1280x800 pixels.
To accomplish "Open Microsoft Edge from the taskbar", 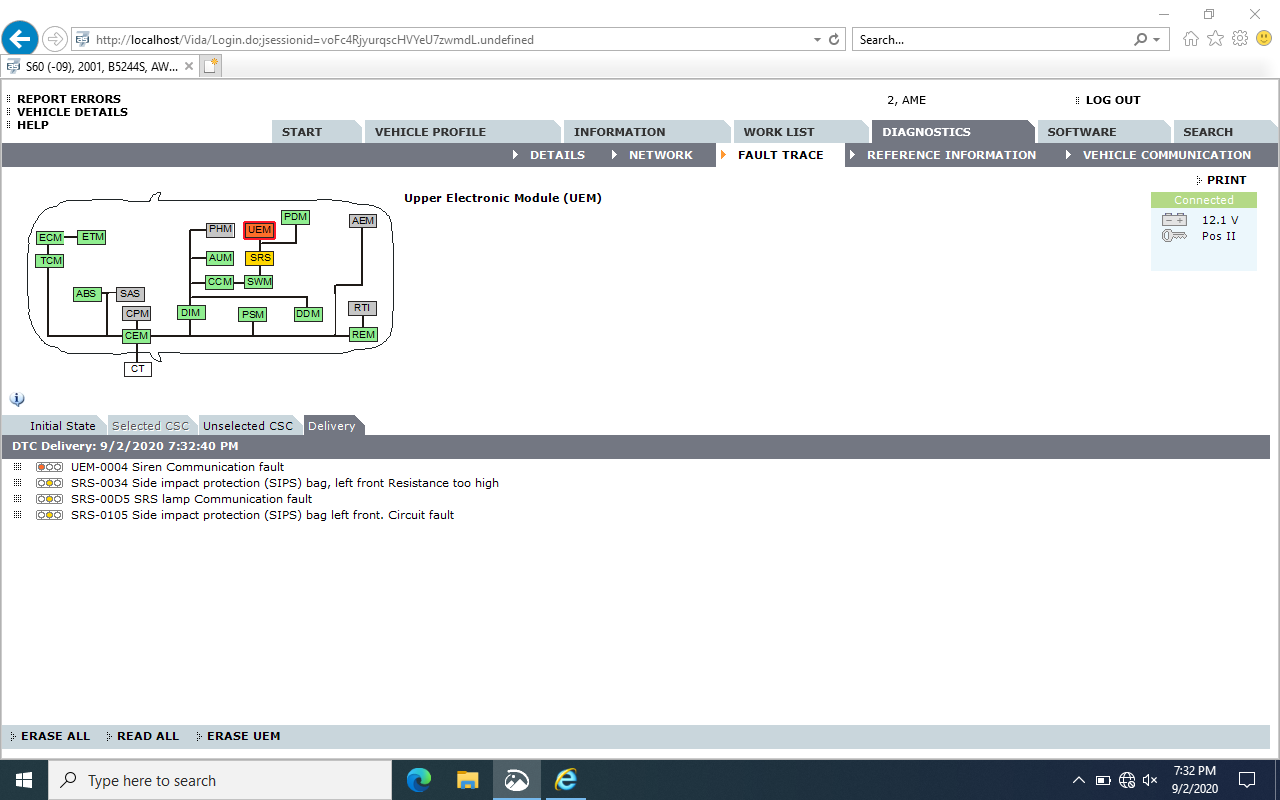I will coord(419,780).
